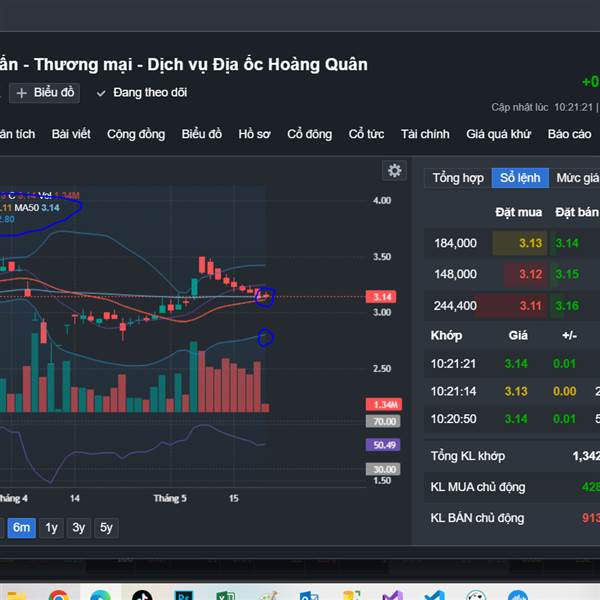The width and height of the screenshot is (600, 600).
Task: Click the Tổng KL khớp label
Action: pos(468,456)
